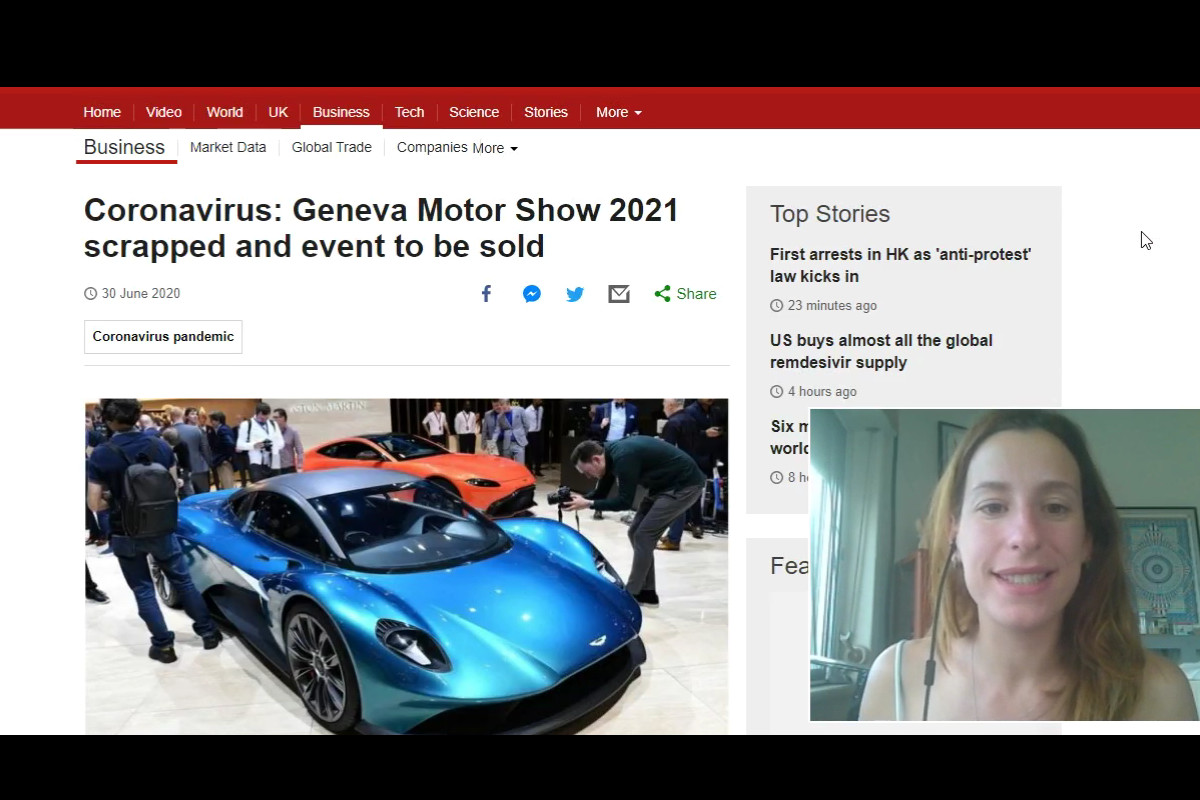Open Companies sub-navigation link
The height and width of the screenshot is (800, 1200).
[x=432, y=147]
